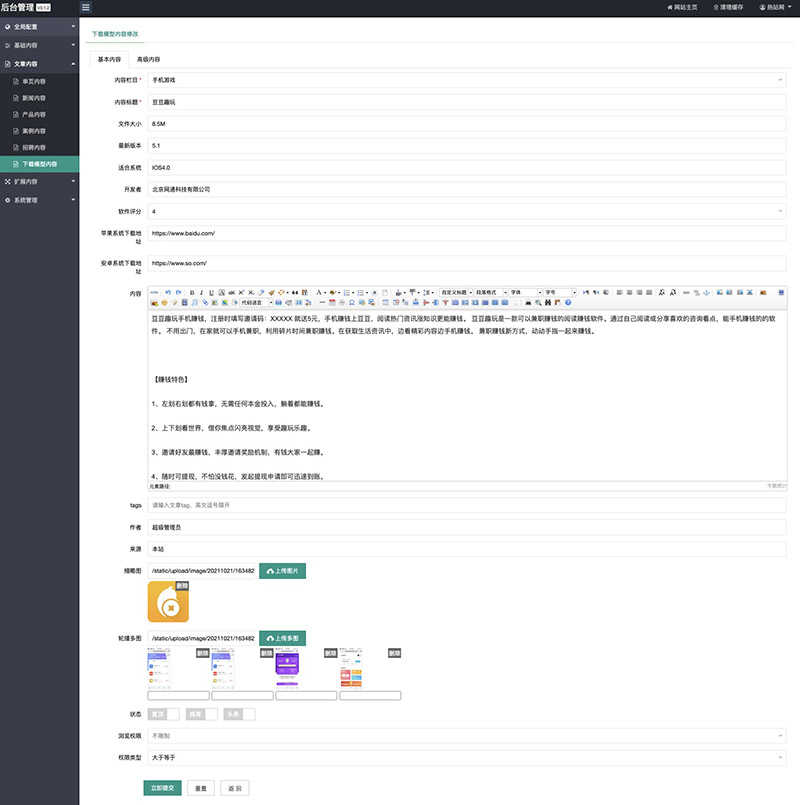
Task: Click the editor fullscreen icon
Action: [781, 292]
